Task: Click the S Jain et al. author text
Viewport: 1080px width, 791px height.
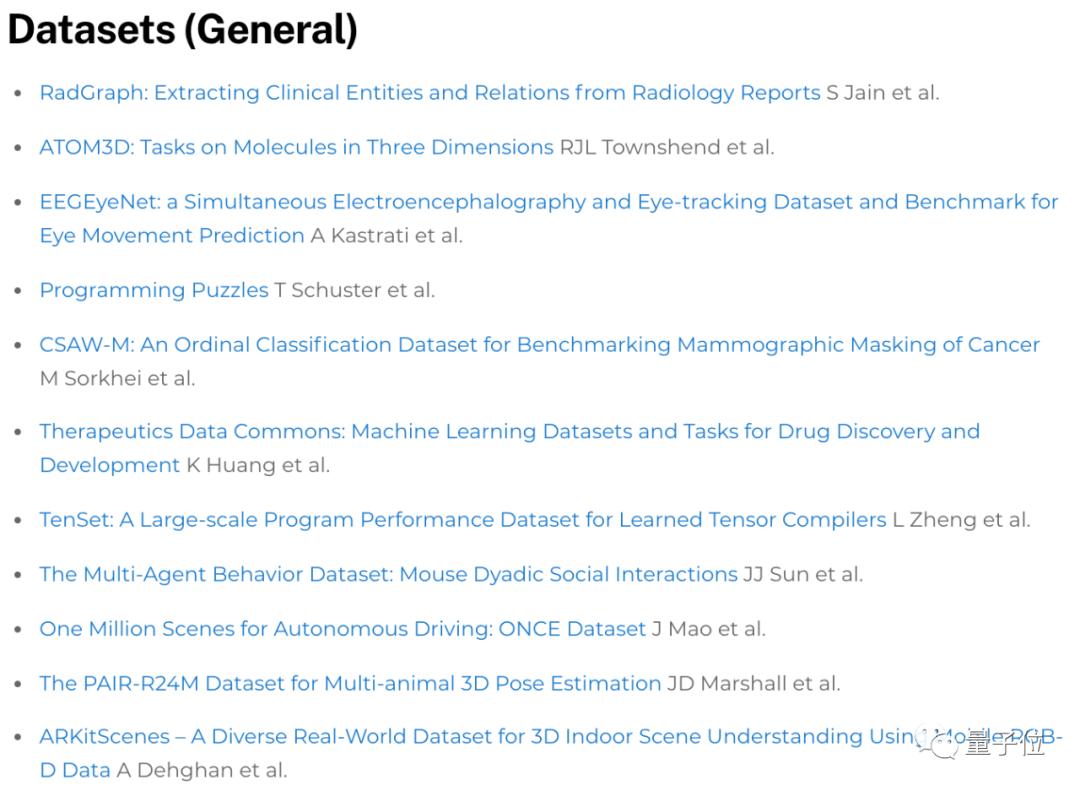Action: pyautogui.click(x=883, y=93)
